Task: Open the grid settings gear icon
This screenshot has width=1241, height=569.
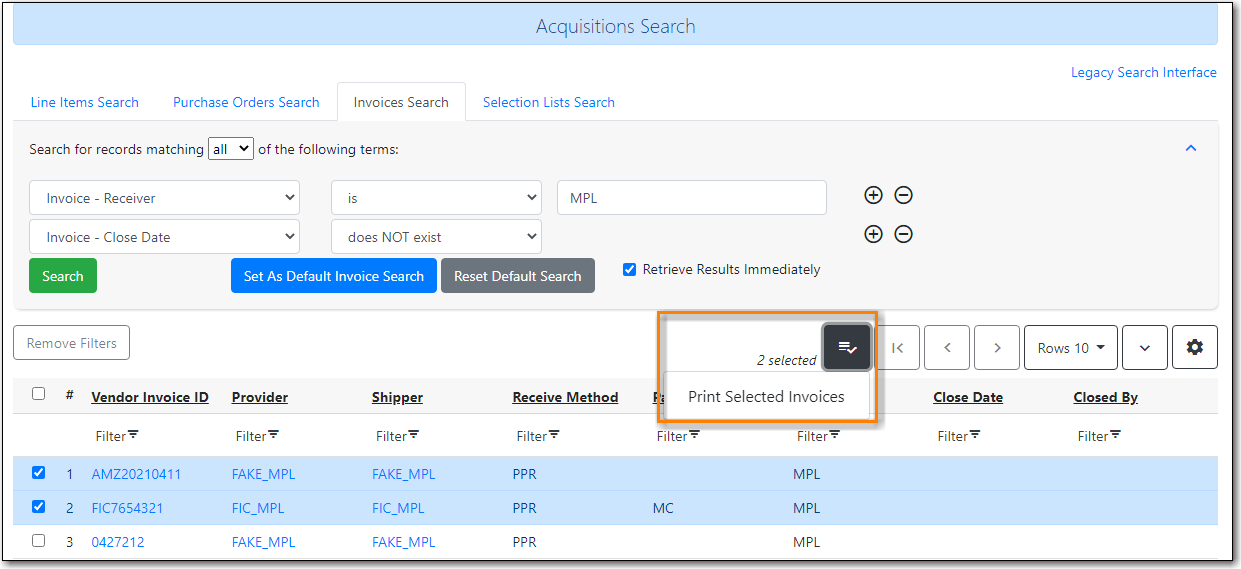Action: (1194, 347)
